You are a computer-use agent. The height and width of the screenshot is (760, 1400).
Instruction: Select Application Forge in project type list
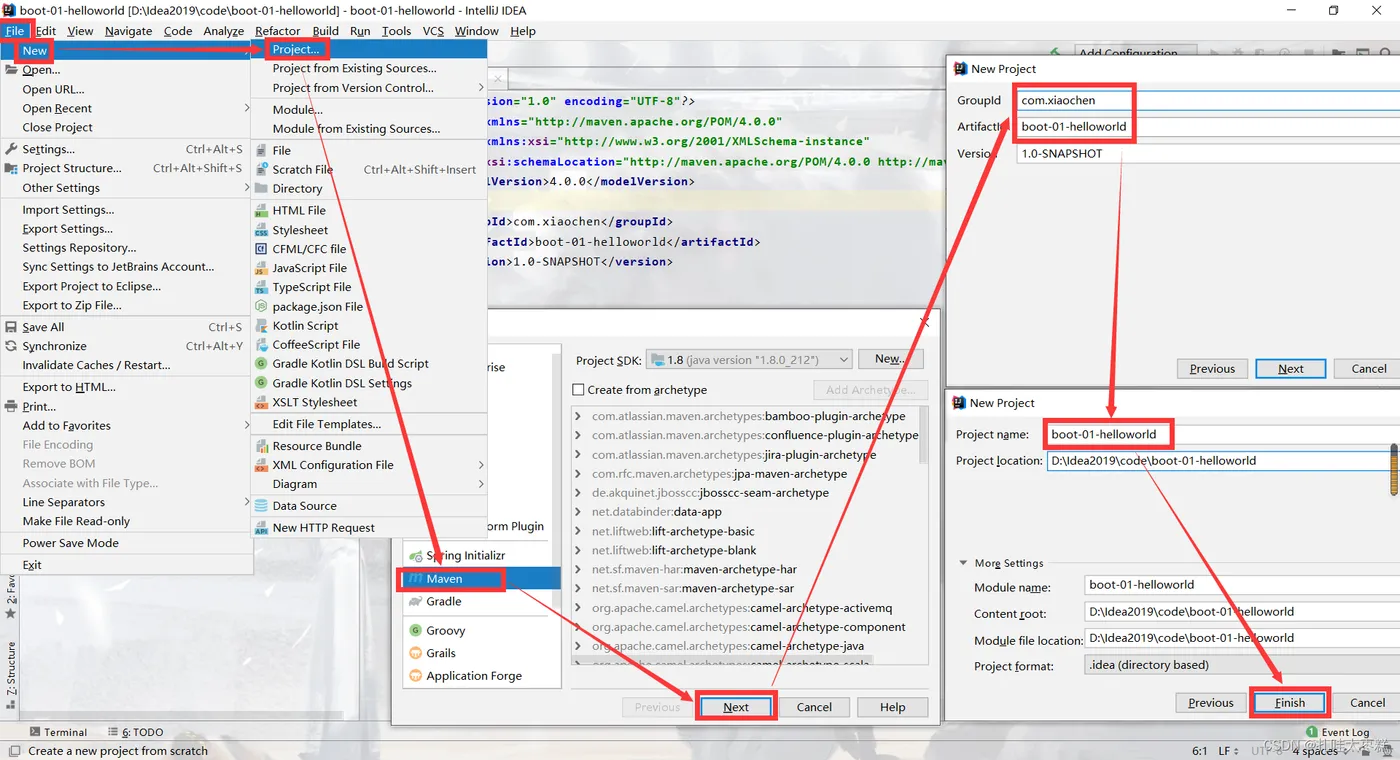pyautogui.click(x=474, y=676)
